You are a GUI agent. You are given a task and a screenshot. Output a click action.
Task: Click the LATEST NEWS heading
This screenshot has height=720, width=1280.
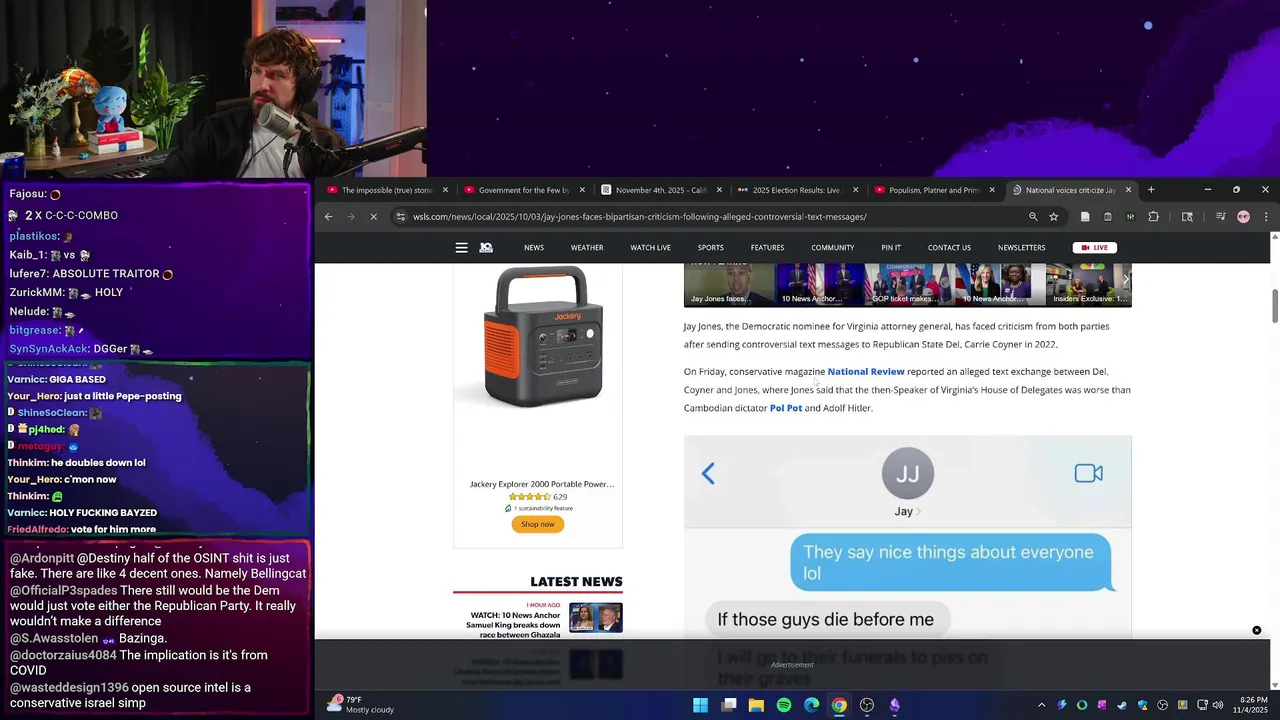point(576,582)
